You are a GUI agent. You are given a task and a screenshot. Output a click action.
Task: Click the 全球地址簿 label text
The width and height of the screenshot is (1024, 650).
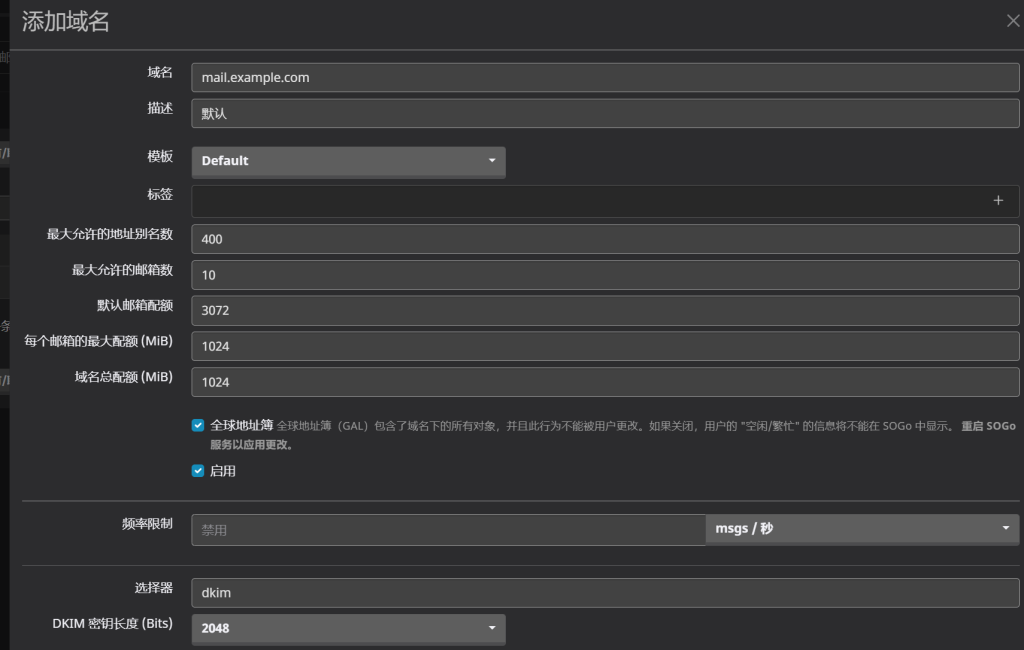tap(241, 425)
